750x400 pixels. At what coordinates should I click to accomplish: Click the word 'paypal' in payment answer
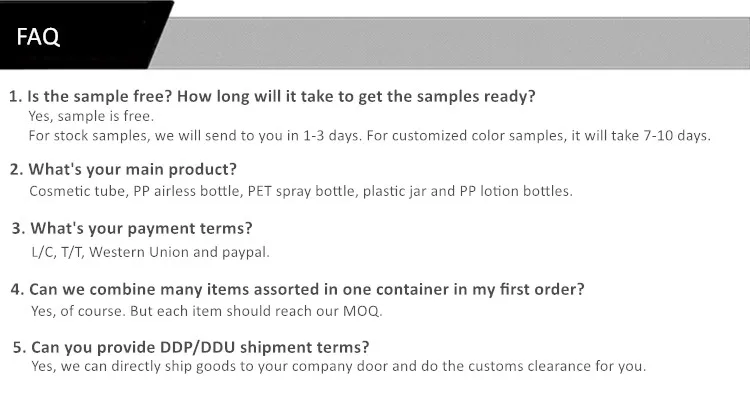(245, 252)
